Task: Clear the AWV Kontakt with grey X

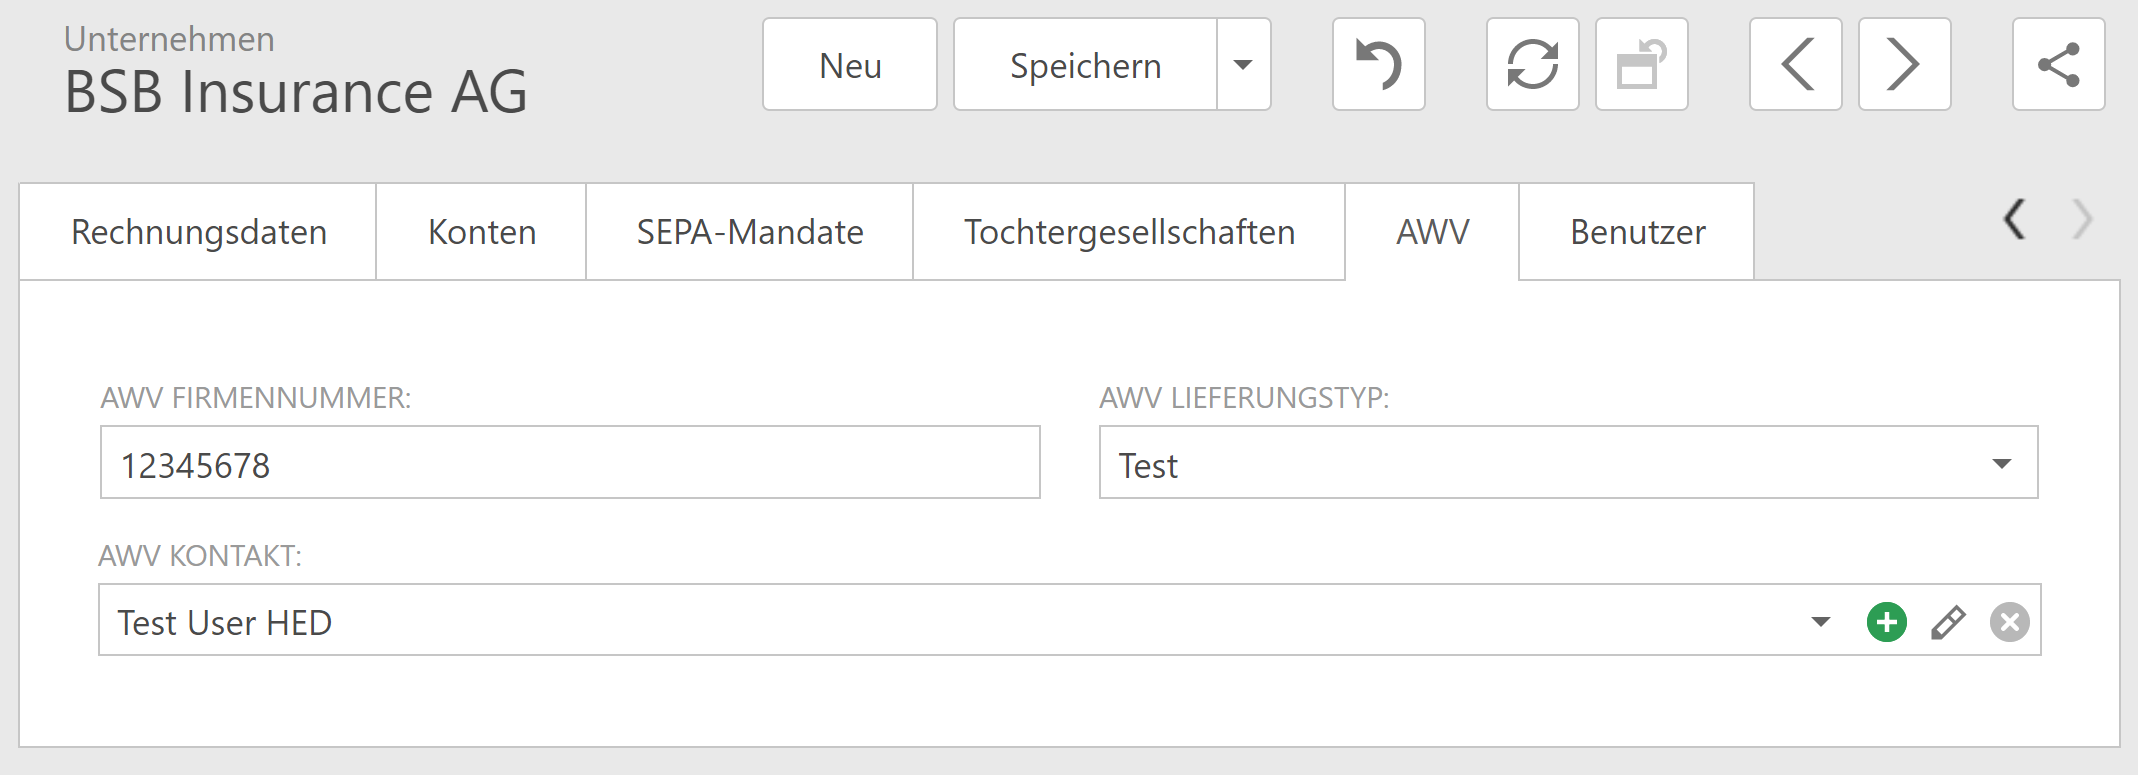Action: [2009, 622]
